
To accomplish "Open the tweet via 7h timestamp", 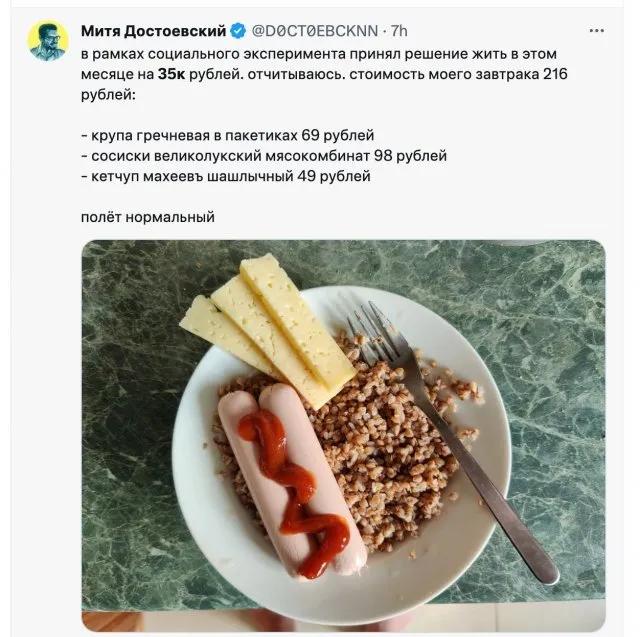I will point(399,31).
